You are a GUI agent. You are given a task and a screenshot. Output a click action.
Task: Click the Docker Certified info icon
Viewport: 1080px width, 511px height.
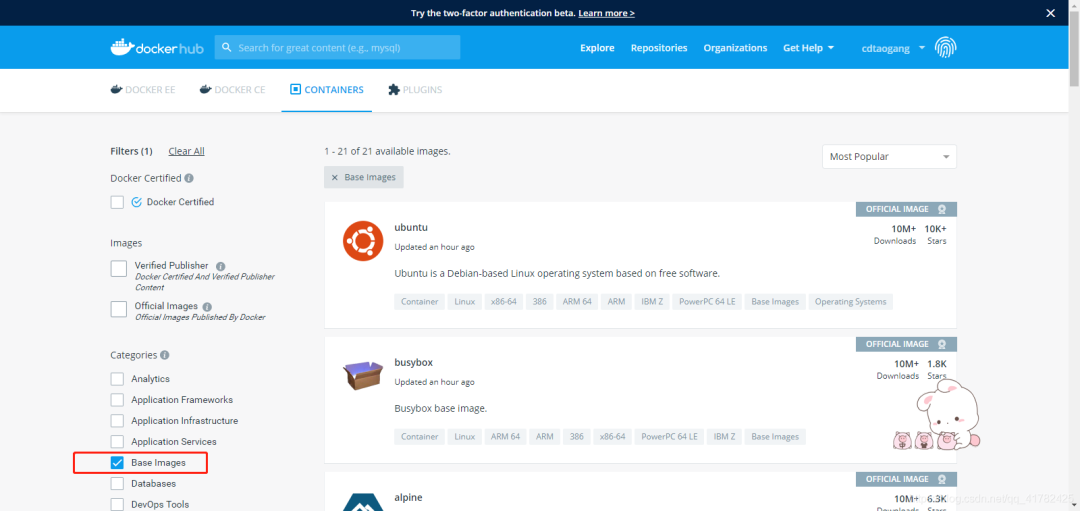tap(189, 178)
